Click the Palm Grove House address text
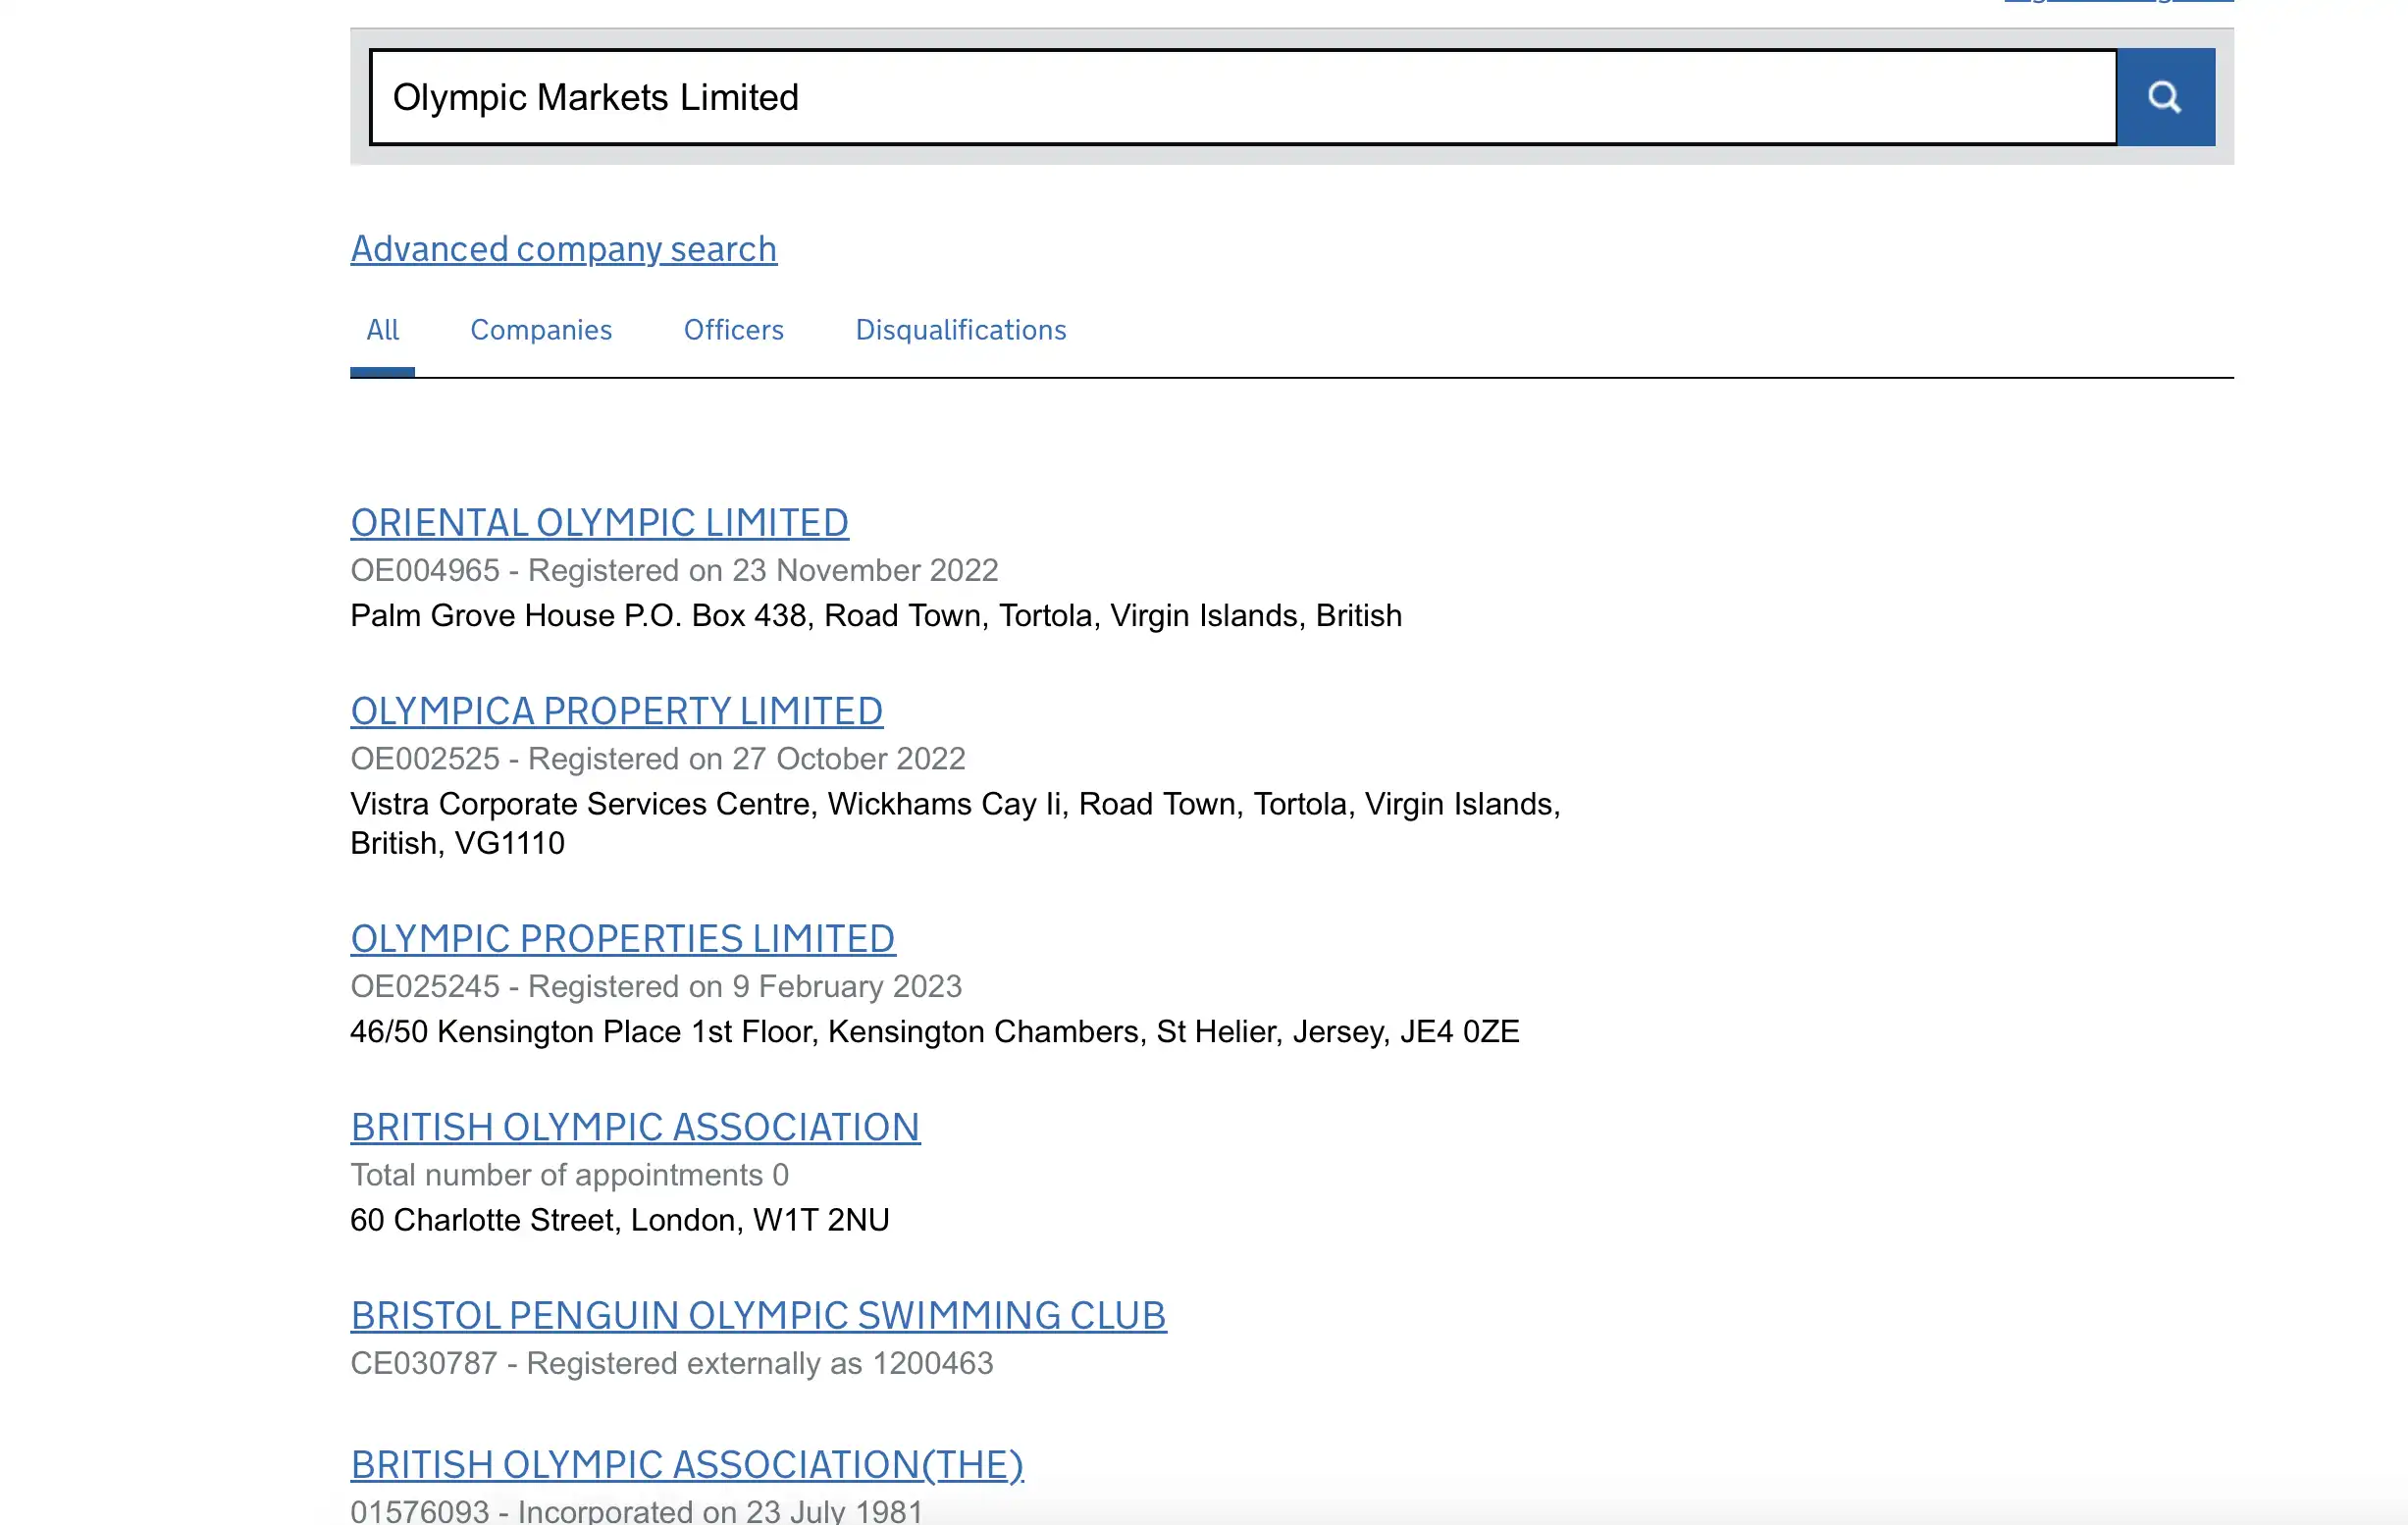Image resolution: width=2408 pixels, height=1525 pixels. click(x=876, y=615)
